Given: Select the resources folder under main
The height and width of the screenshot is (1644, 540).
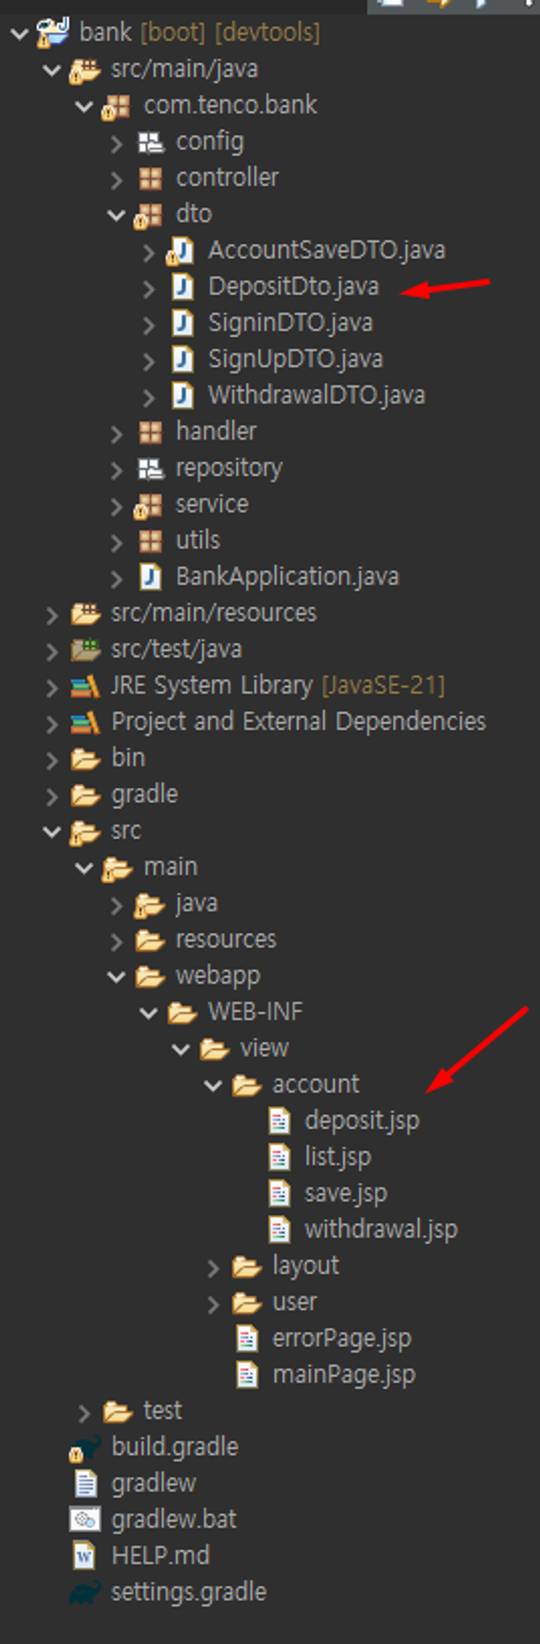Looking at the screenshot, I should [x=226, y=939].
